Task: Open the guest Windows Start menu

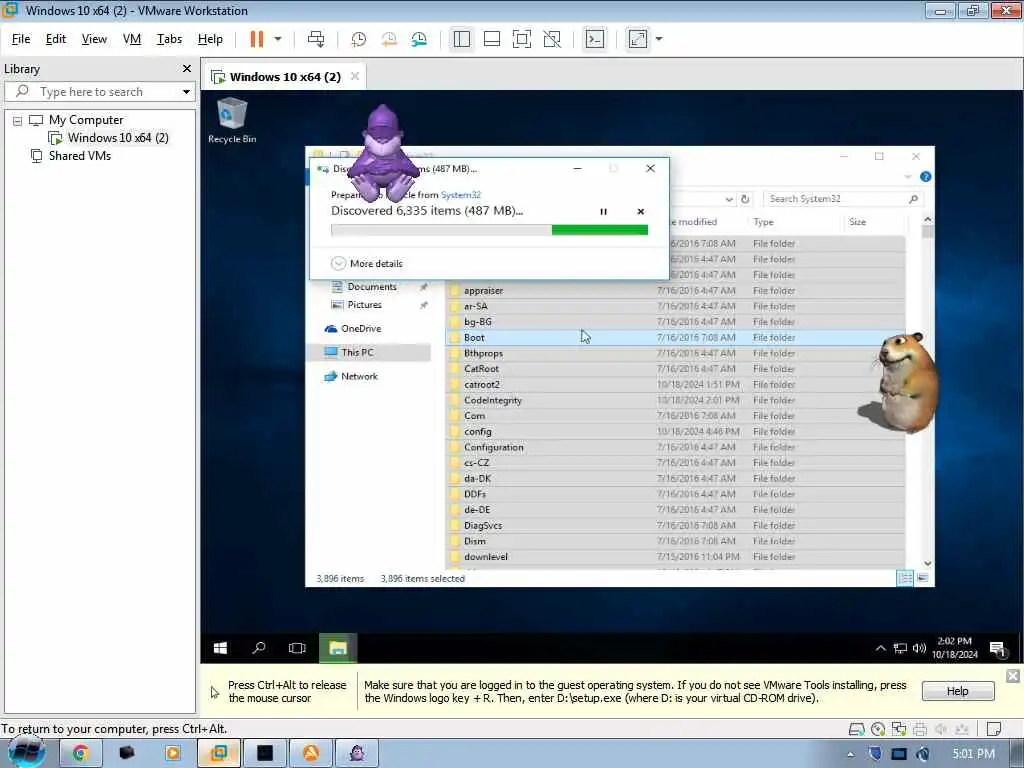Action: click(x=221, y=648)
